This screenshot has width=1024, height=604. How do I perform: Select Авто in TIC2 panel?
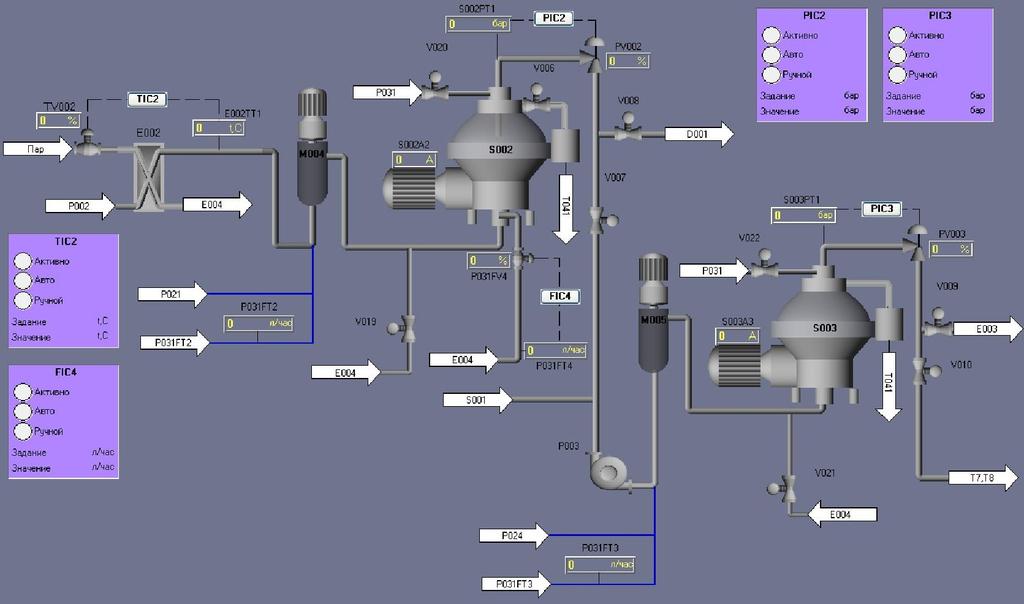[23, 280]
